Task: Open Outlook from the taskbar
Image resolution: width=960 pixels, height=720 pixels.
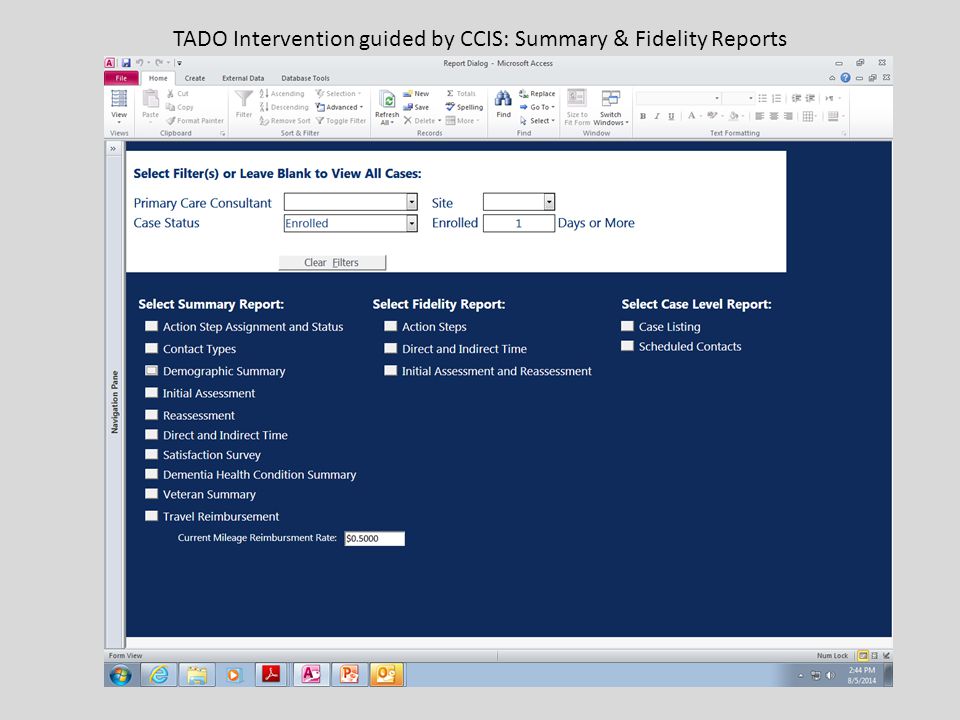Action: coord(387,675)
